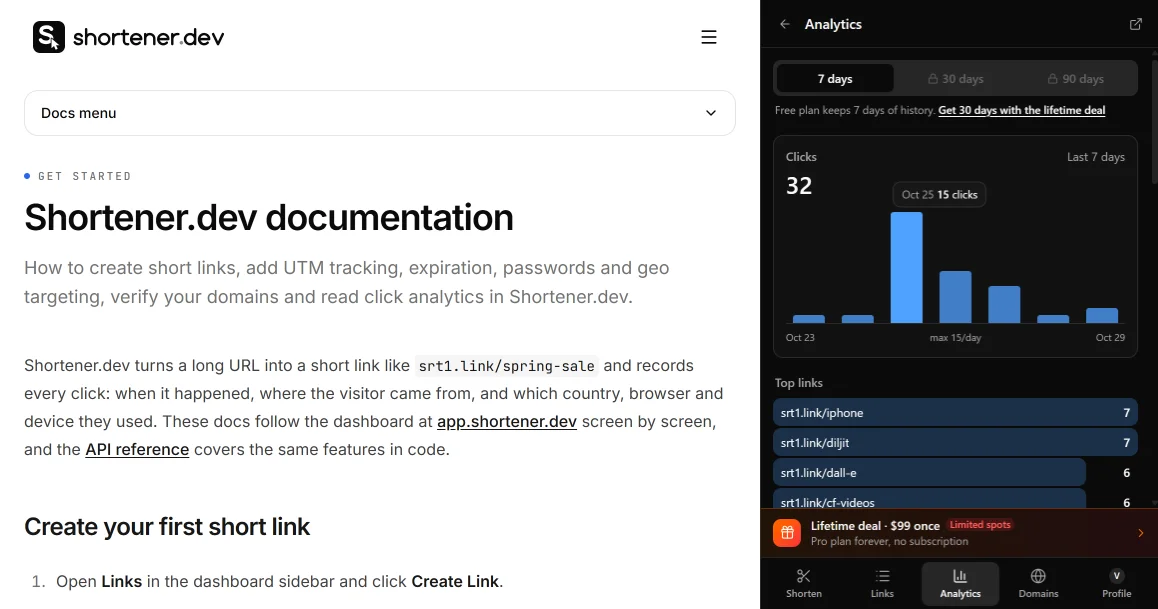Go to the Domains tab with globe icon
The width and height of the screenshot is (1158, 609).
tap(1038, 583)
